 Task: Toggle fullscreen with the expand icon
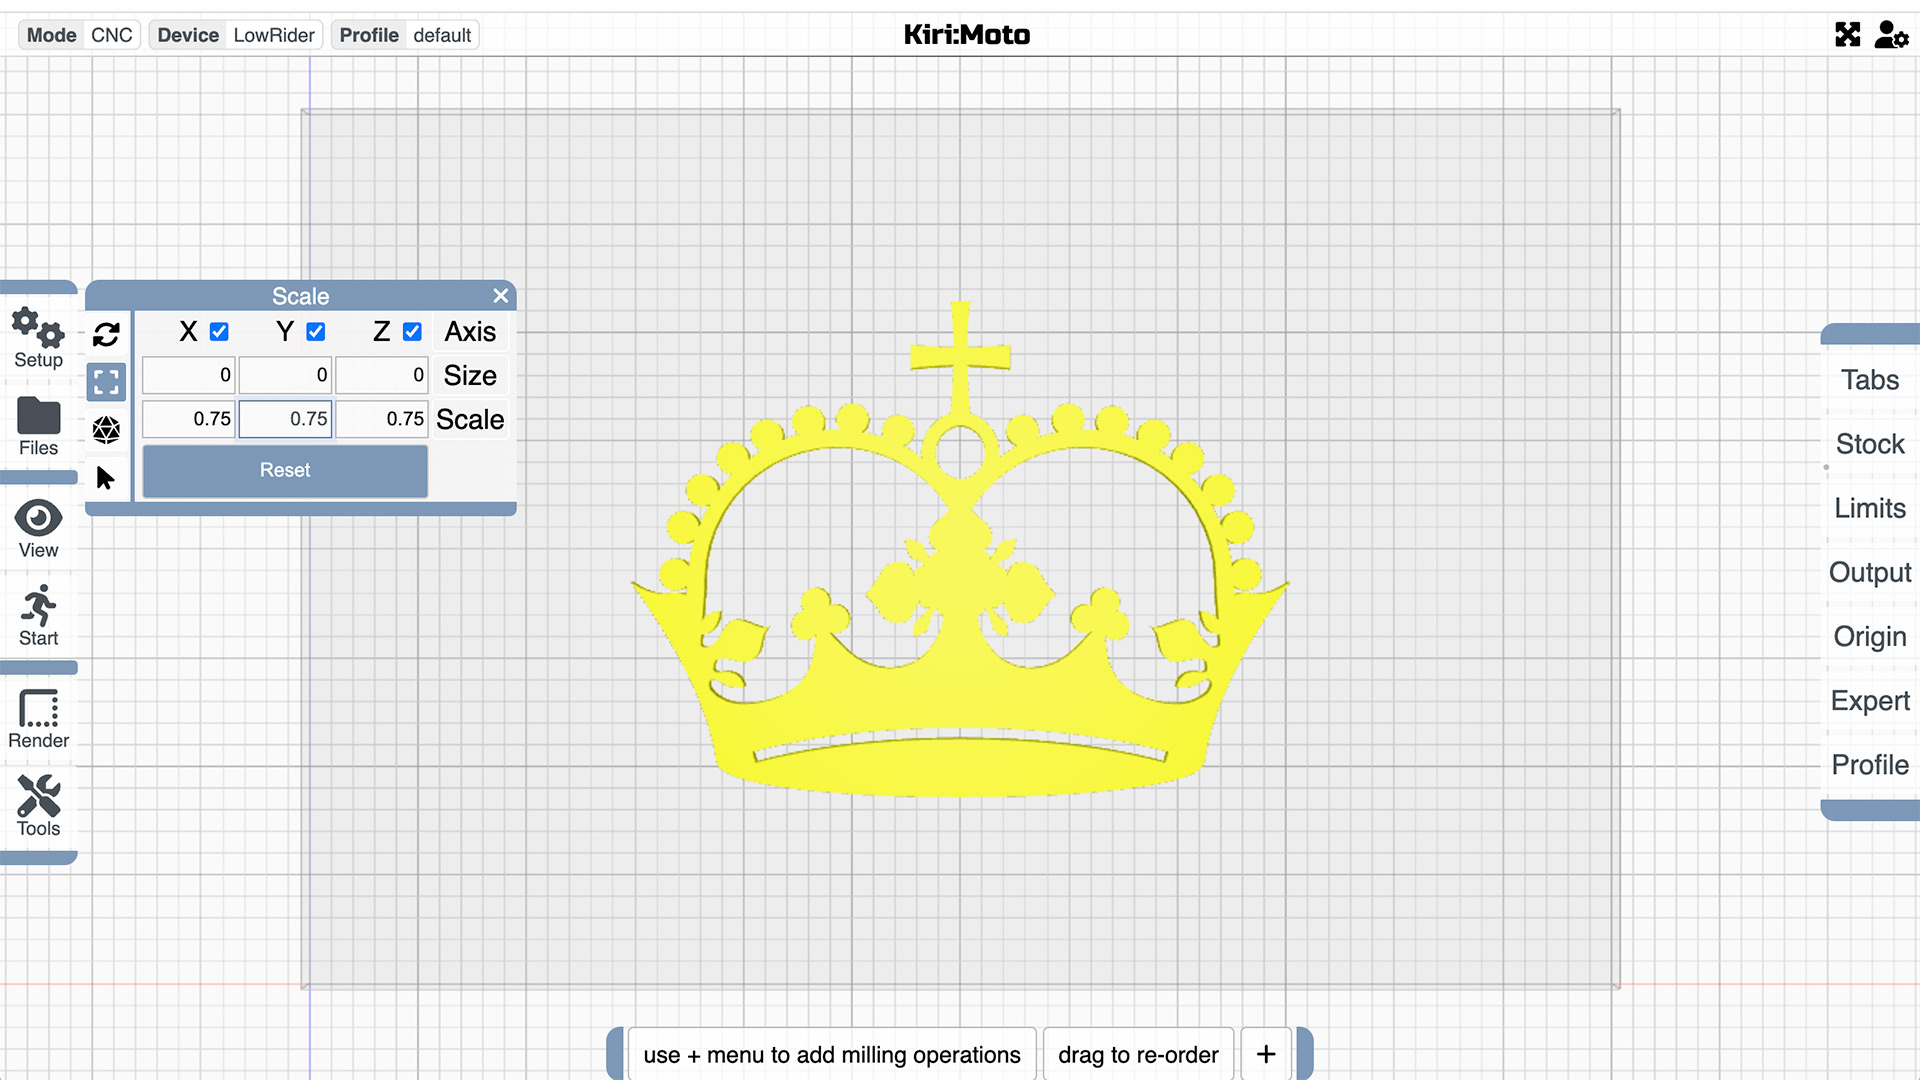[x=1847, y=35]
